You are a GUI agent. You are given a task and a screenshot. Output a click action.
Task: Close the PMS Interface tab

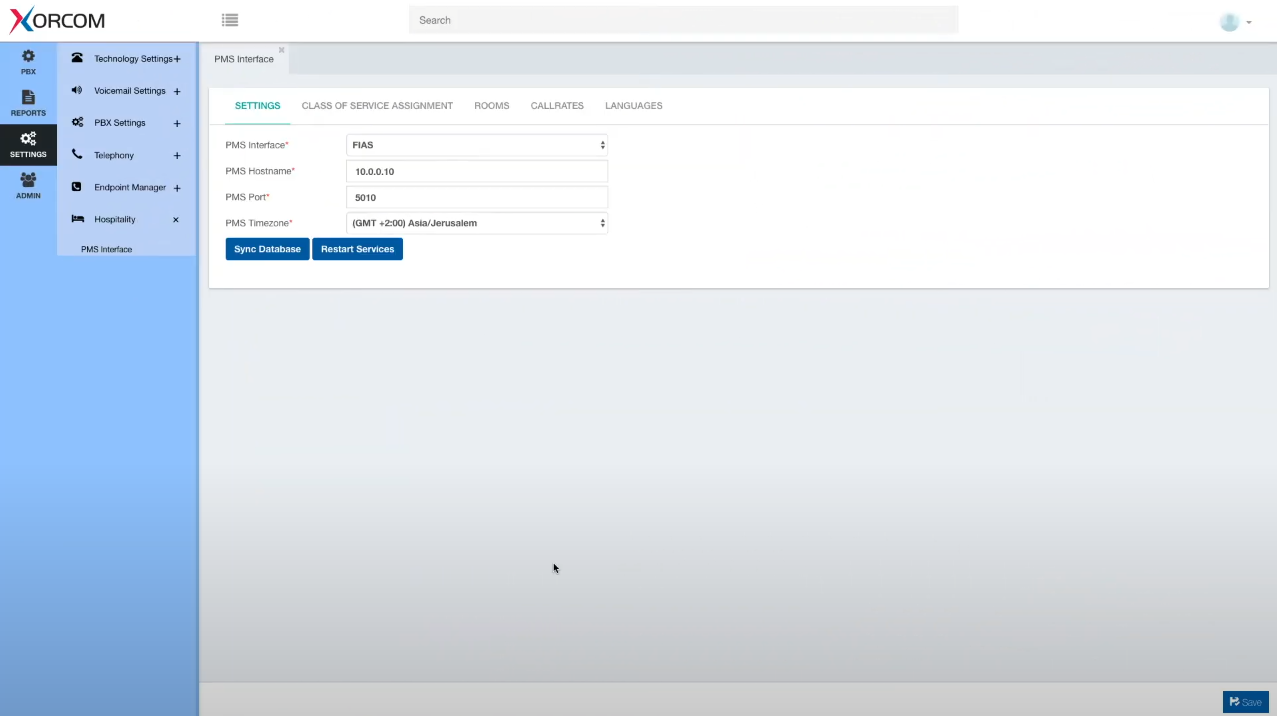[282, 49]
